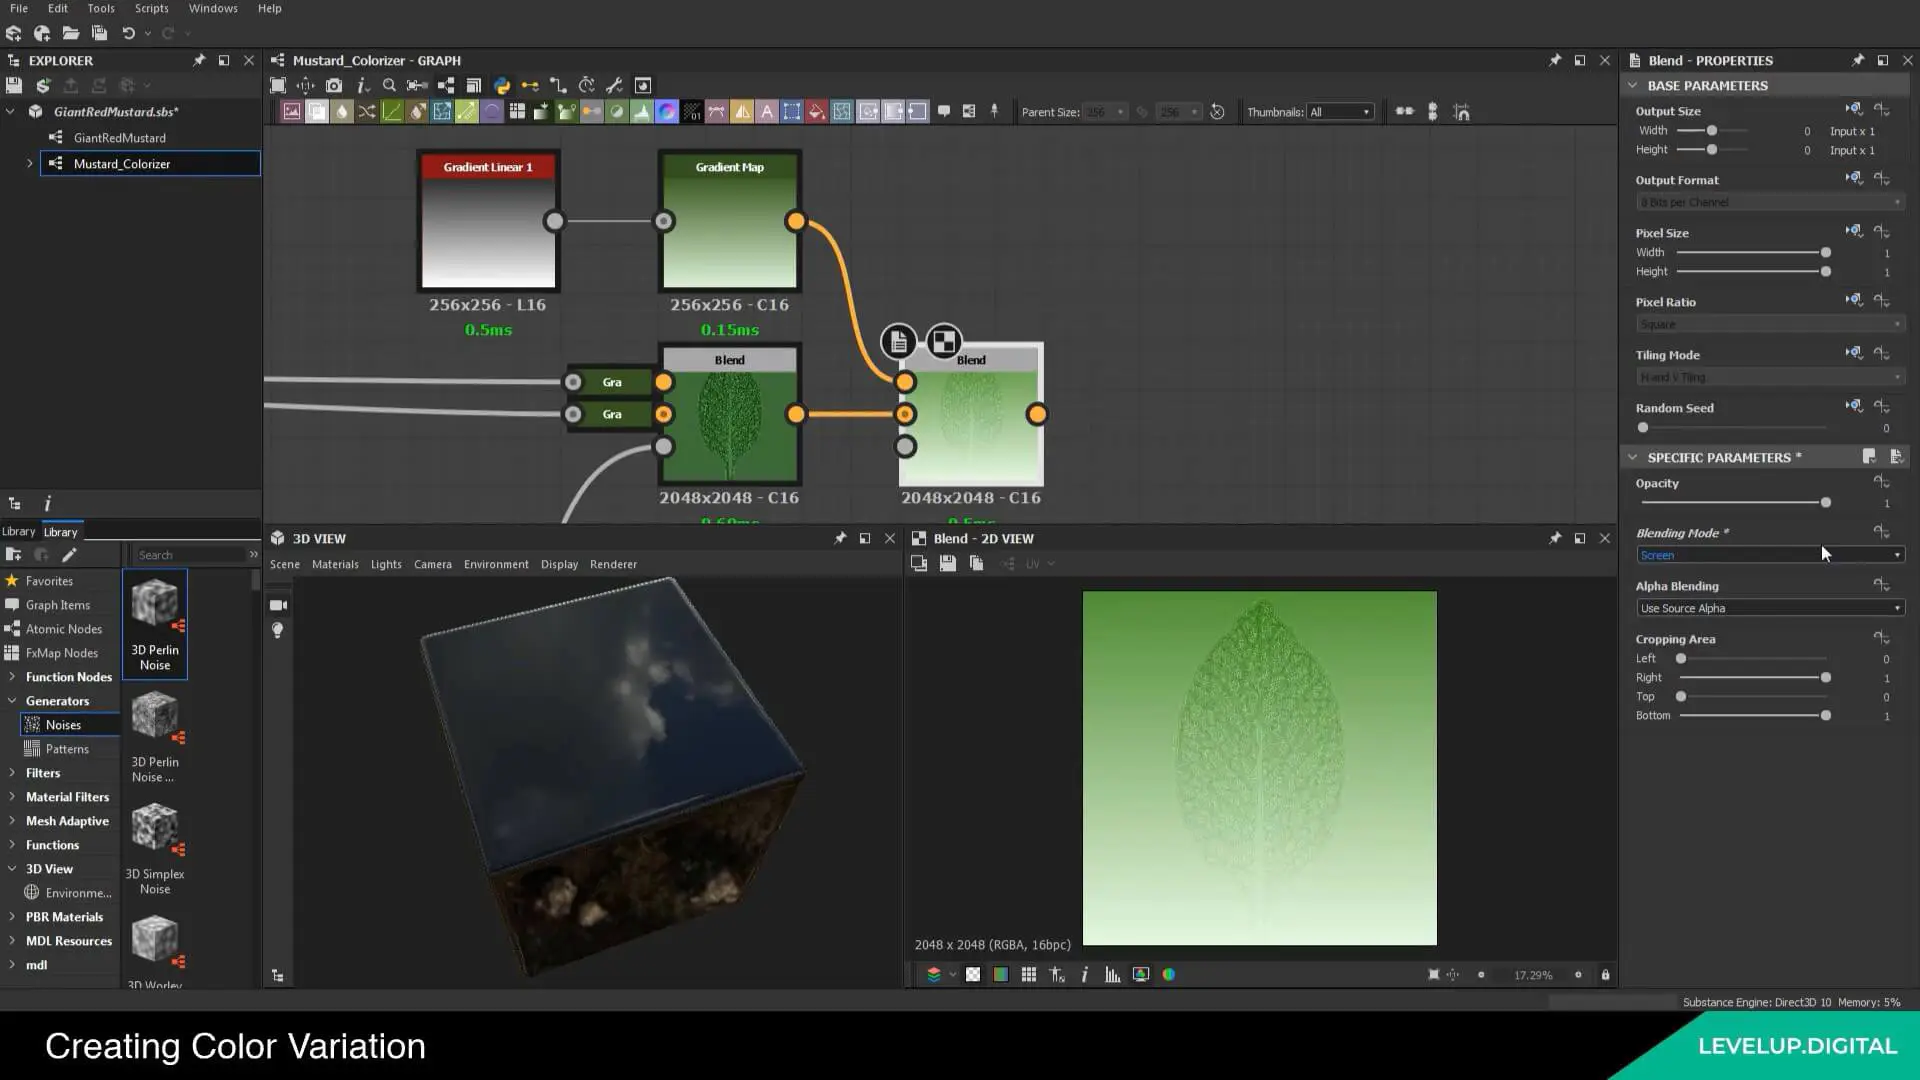
Task: Add a Uniform Color node from node bar
Action: (817, 112)
